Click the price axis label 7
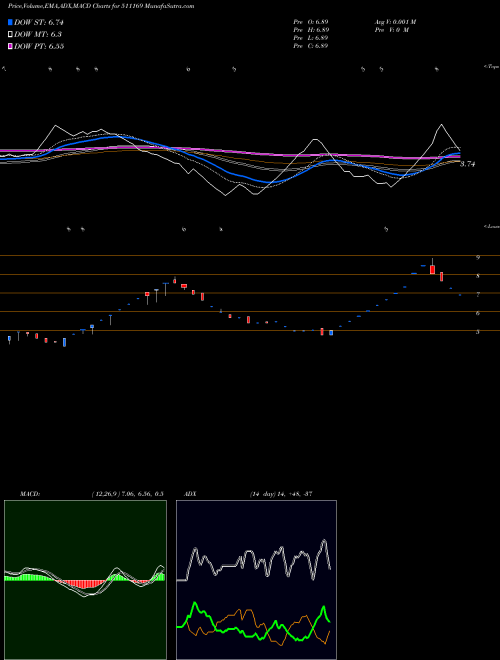 478,295
